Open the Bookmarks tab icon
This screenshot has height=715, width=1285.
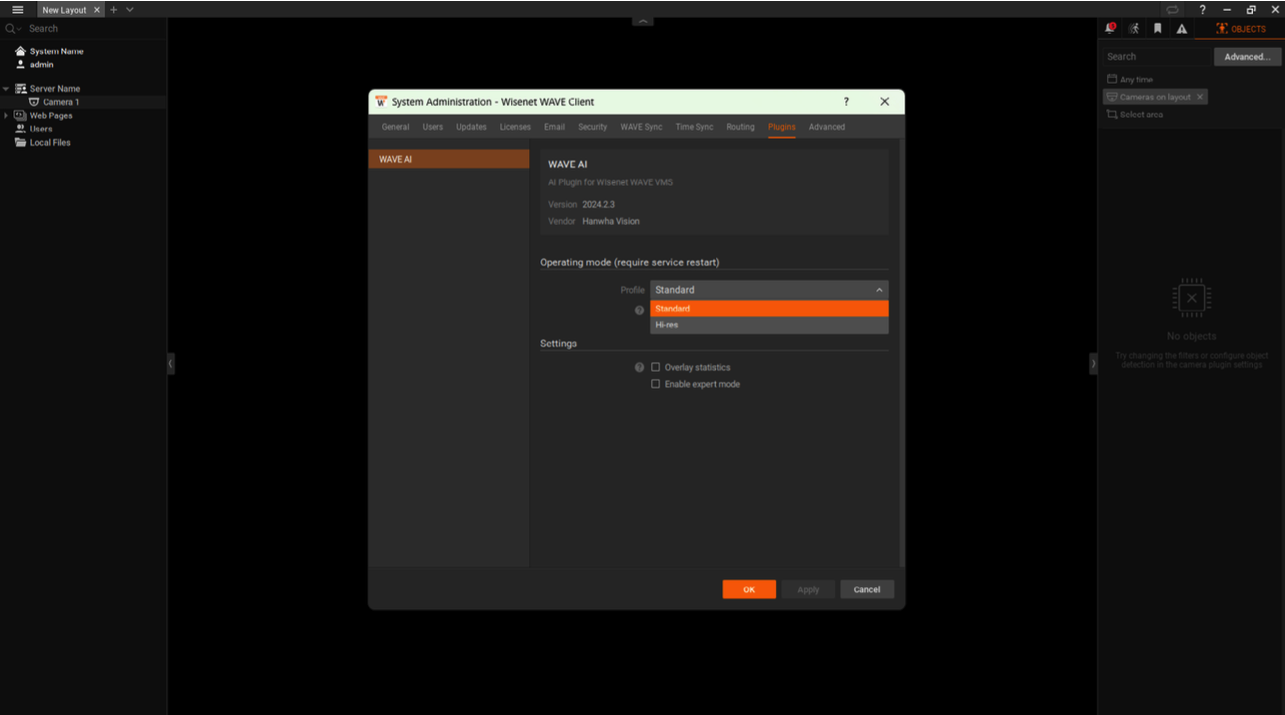tap(1158, 28)
